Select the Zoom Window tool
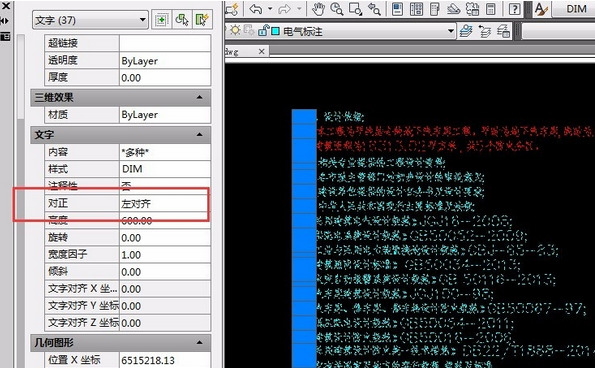 pos(356,9)
